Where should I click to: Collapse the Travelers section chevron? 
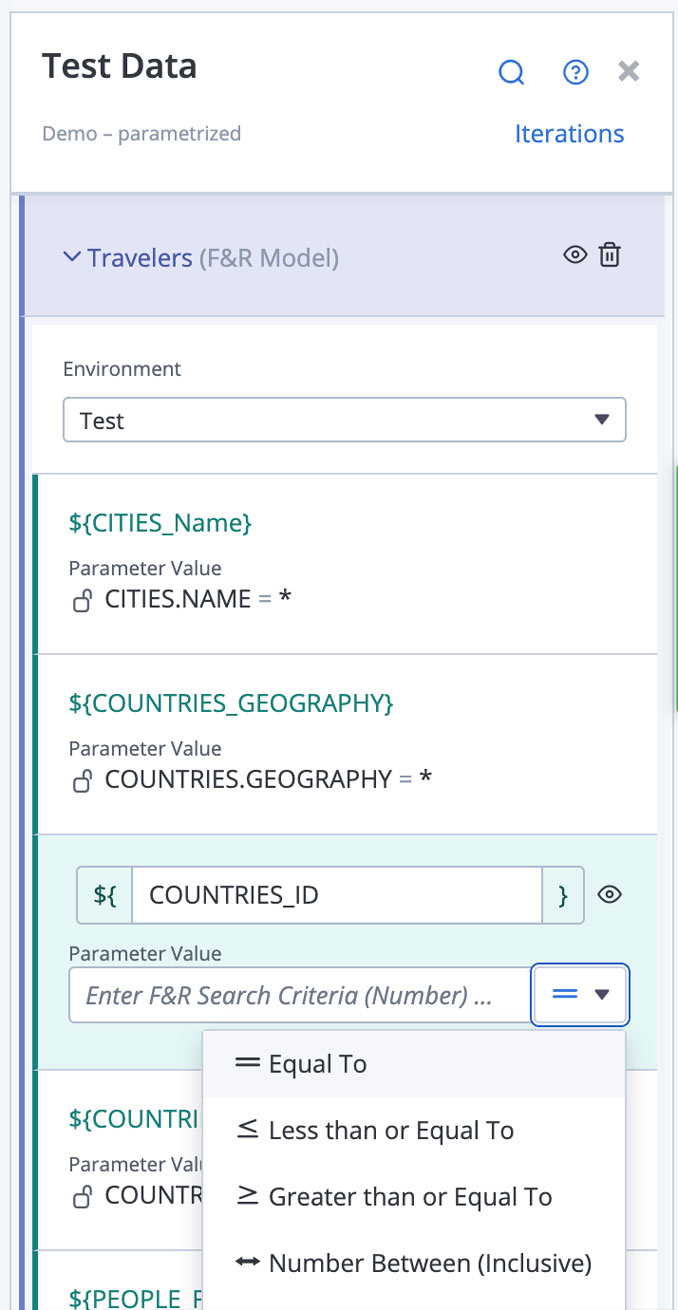point(71,256)
